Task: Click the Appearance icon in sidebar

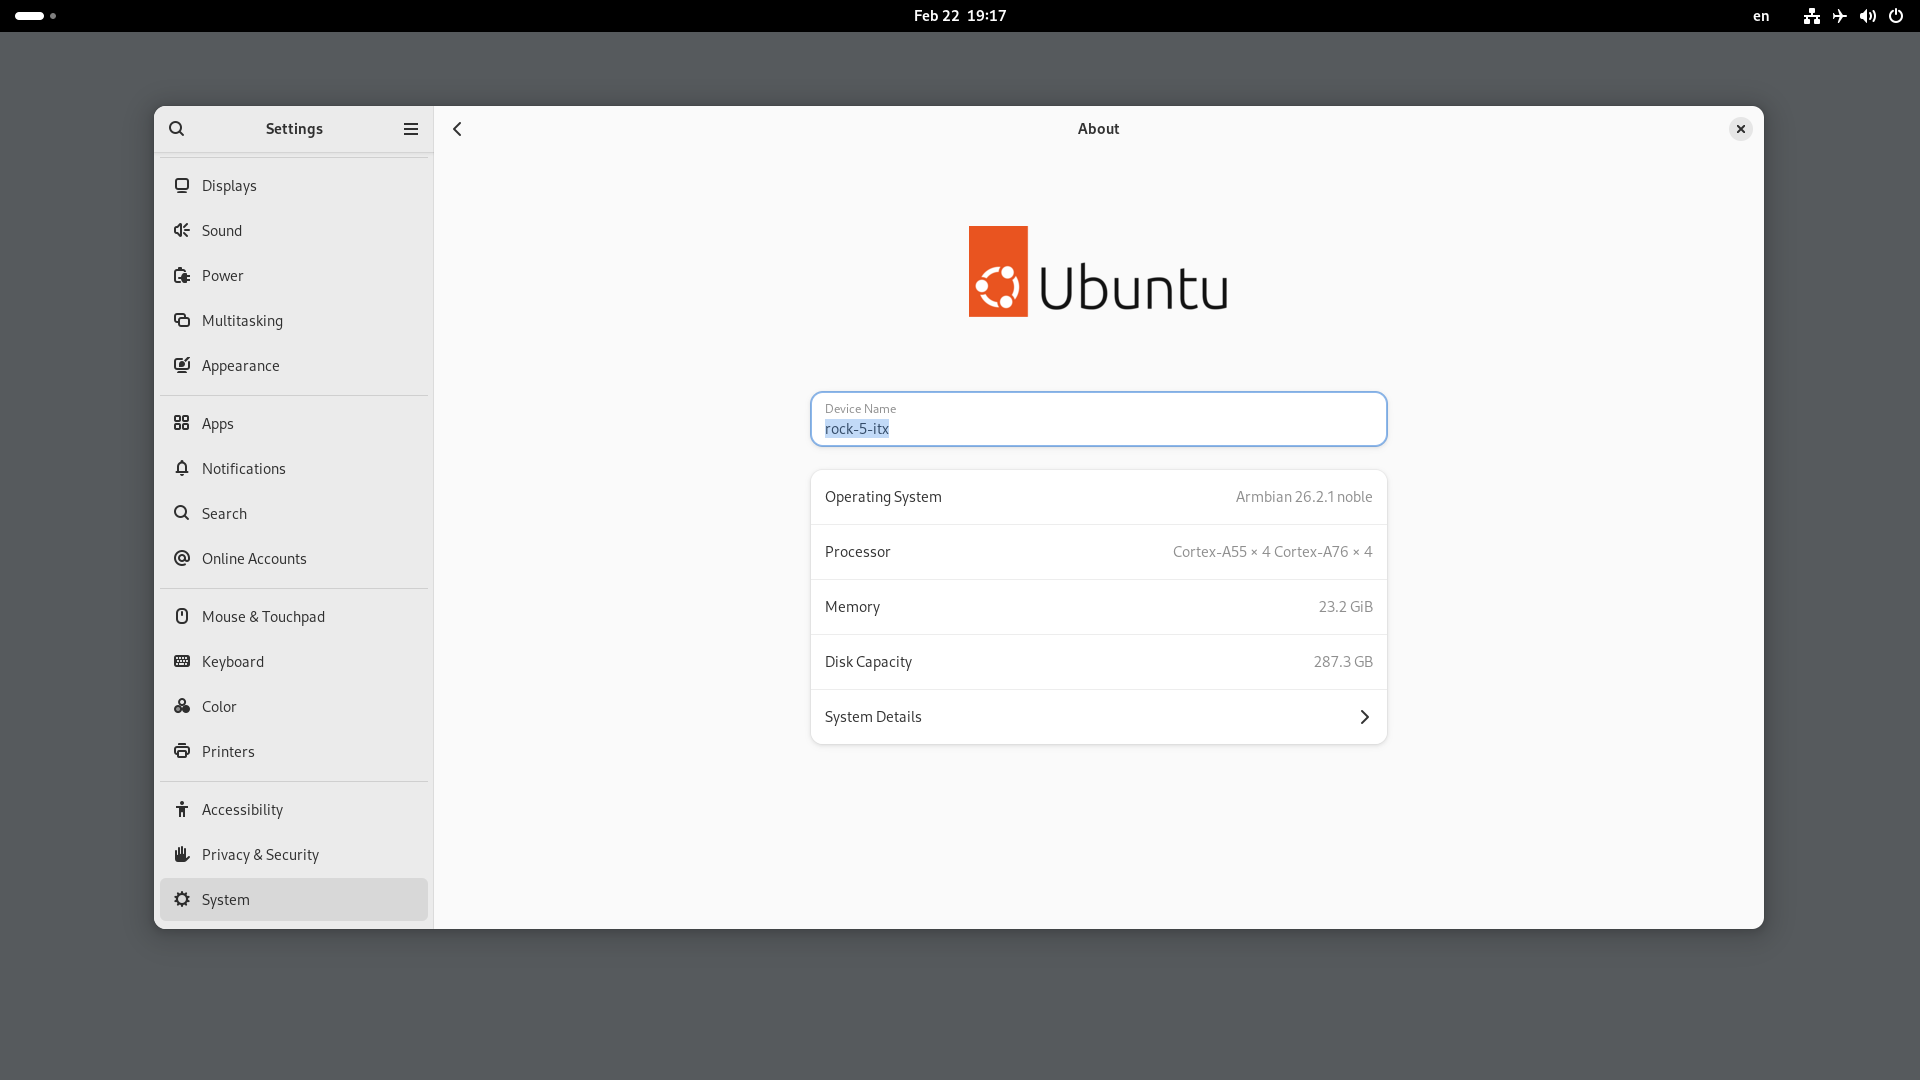Action: (x=181, y=366)
